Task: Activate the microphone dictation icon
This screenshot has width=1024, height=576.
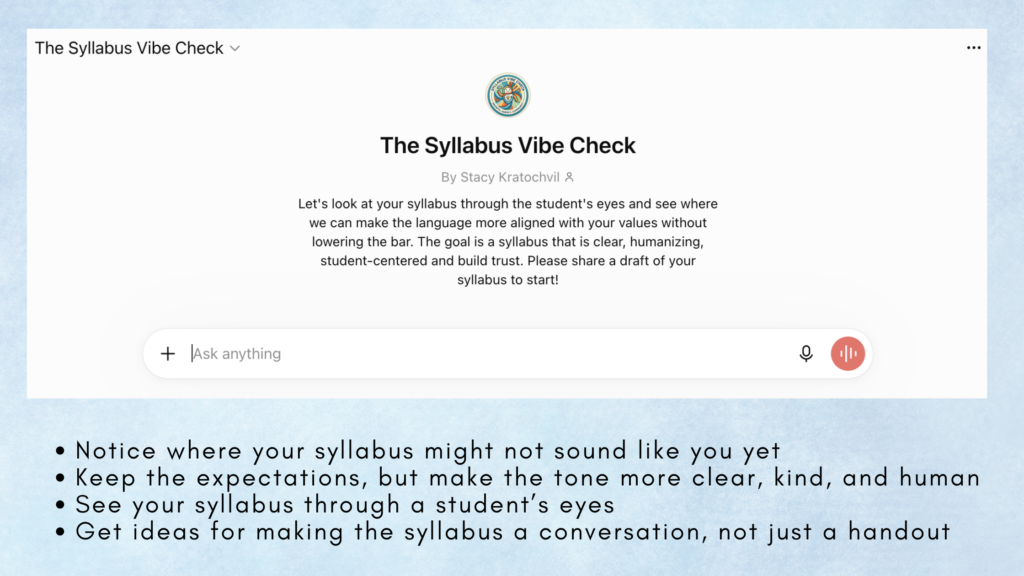Action: click(x=806, y=353)
